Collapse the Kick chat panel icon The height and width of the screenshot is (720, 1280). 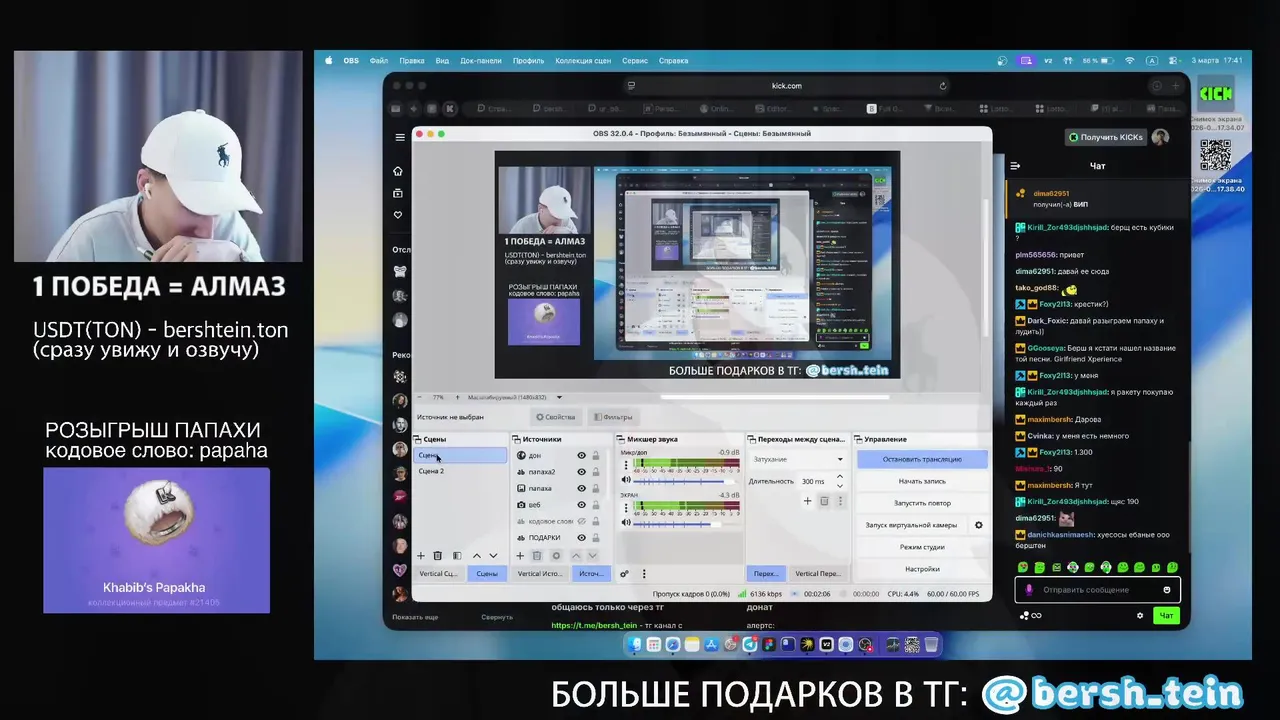[1015, 166]
